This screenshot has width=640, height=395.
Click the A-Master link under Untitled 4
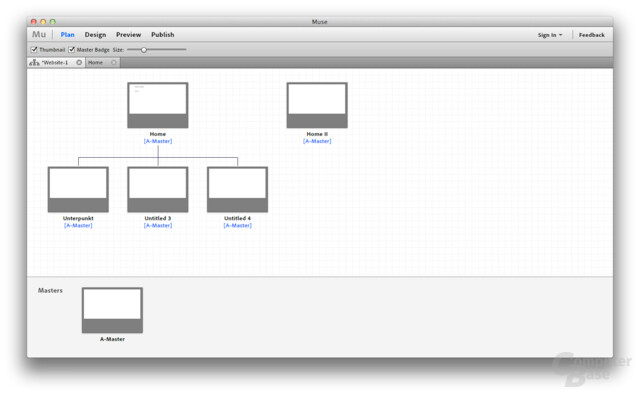click(237, 226)
